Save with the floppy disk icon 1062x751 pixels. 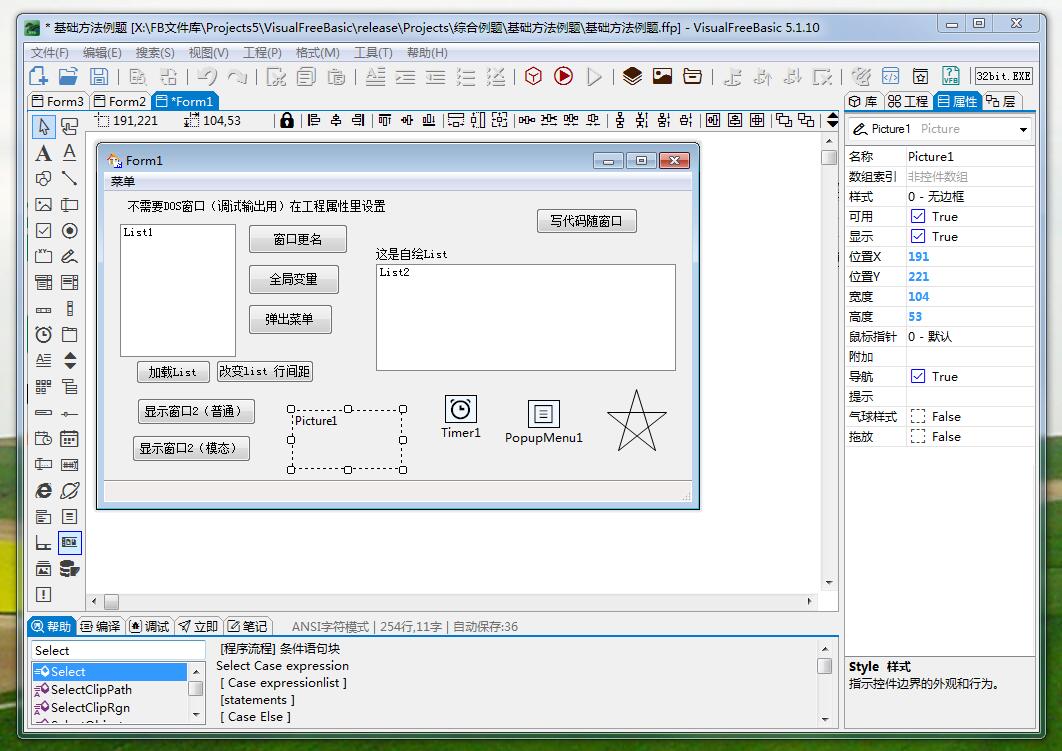point(99,77)
